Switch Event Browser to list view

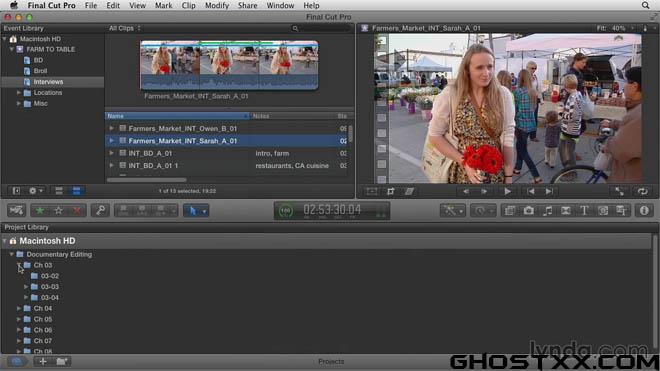[77, 191]
